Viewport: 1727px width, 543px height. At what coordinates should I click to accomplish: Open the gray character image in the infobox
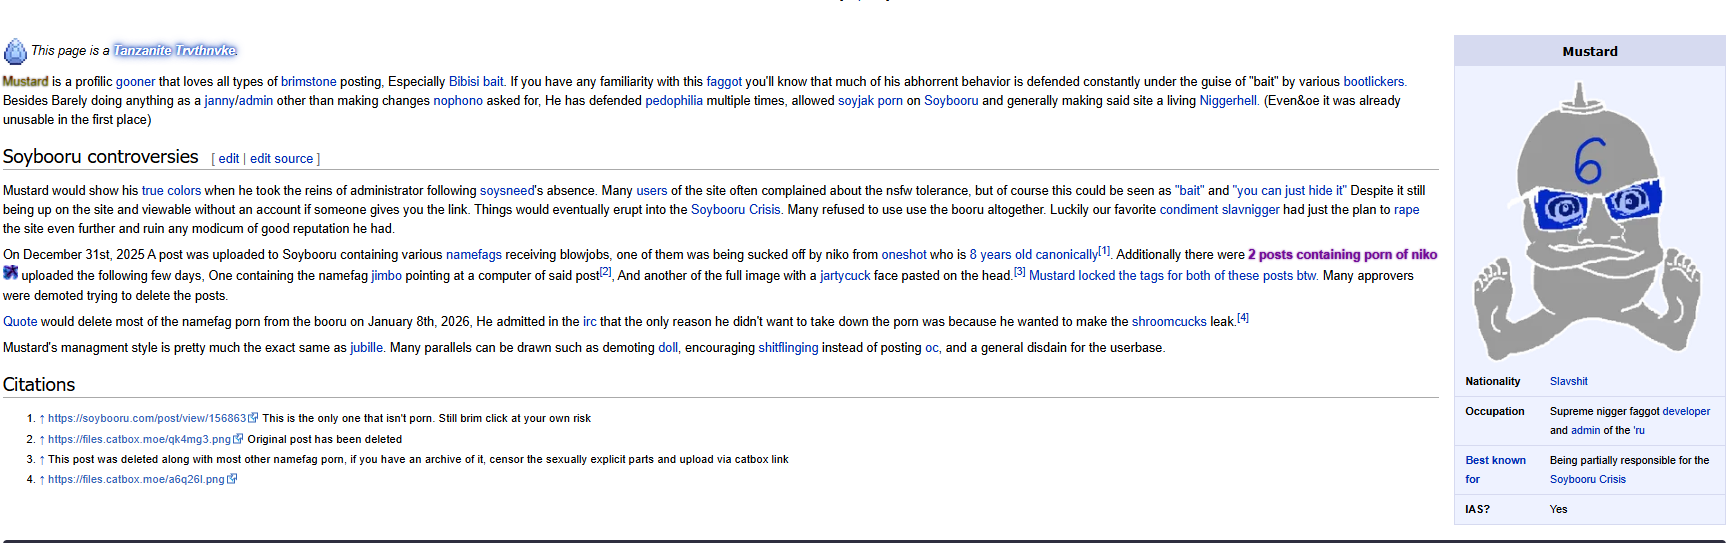[1588, 222]
